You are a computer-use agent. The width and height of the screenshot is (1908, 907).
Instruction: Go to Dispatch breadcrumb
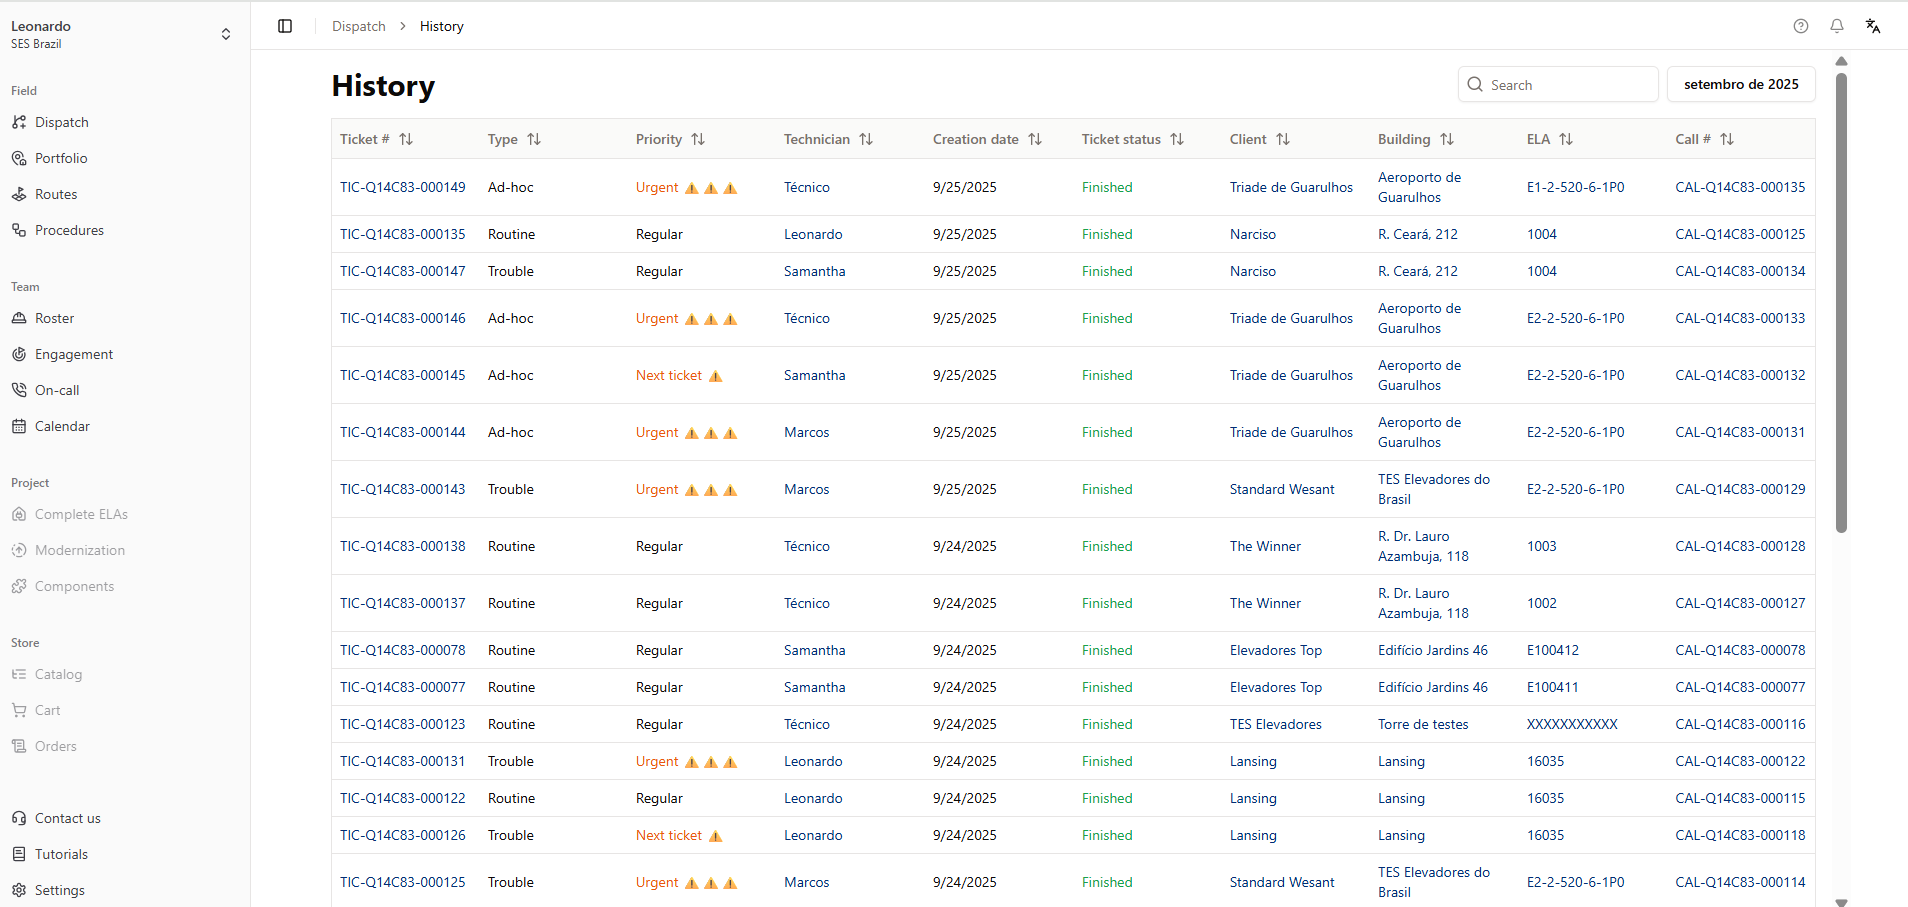pos(359,26)
